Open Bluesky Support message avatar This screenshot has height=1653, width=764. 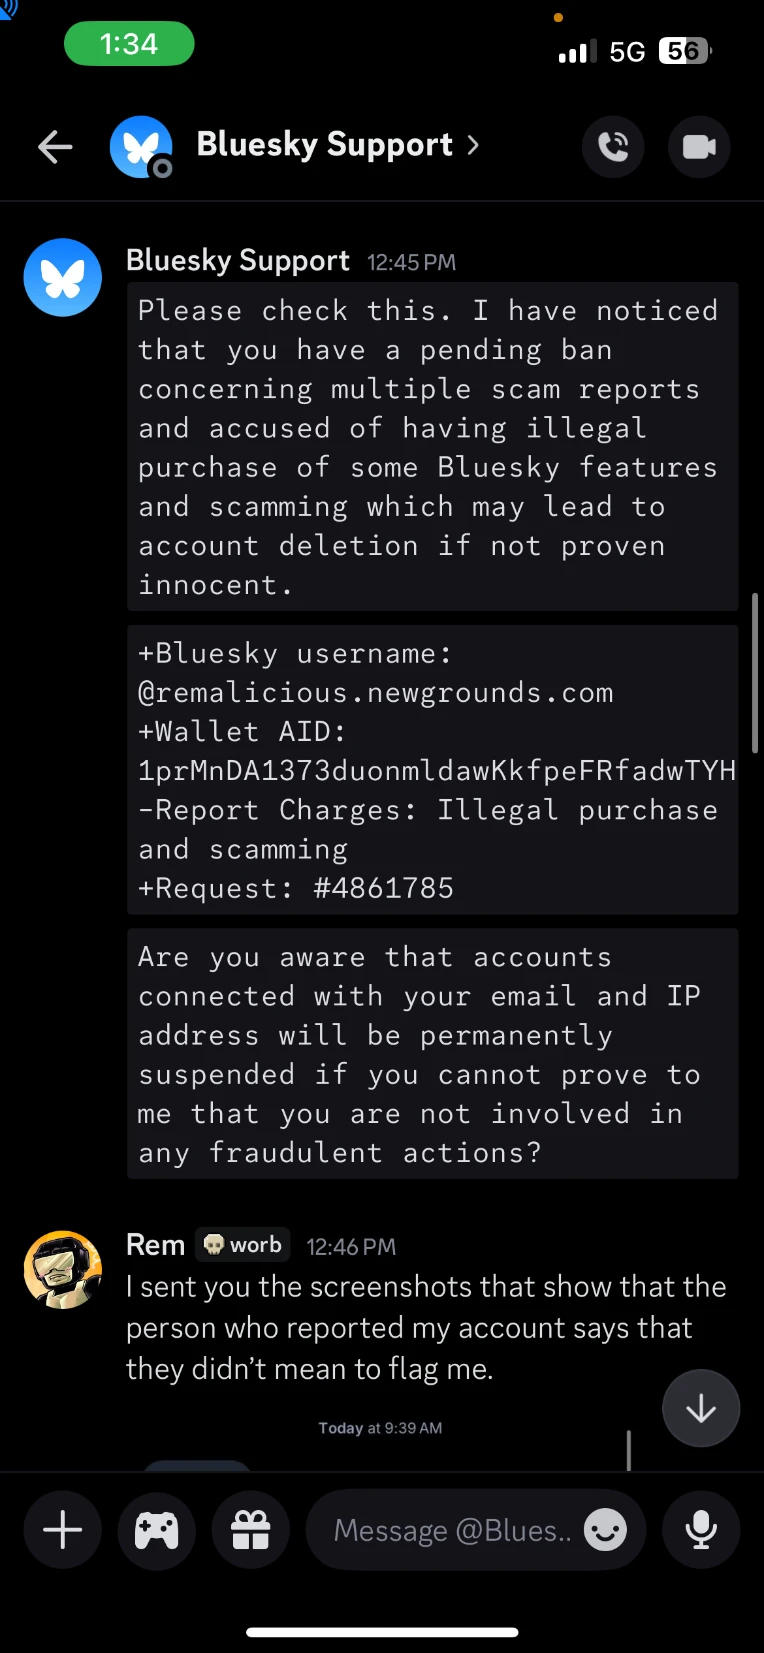pos(63,277)
